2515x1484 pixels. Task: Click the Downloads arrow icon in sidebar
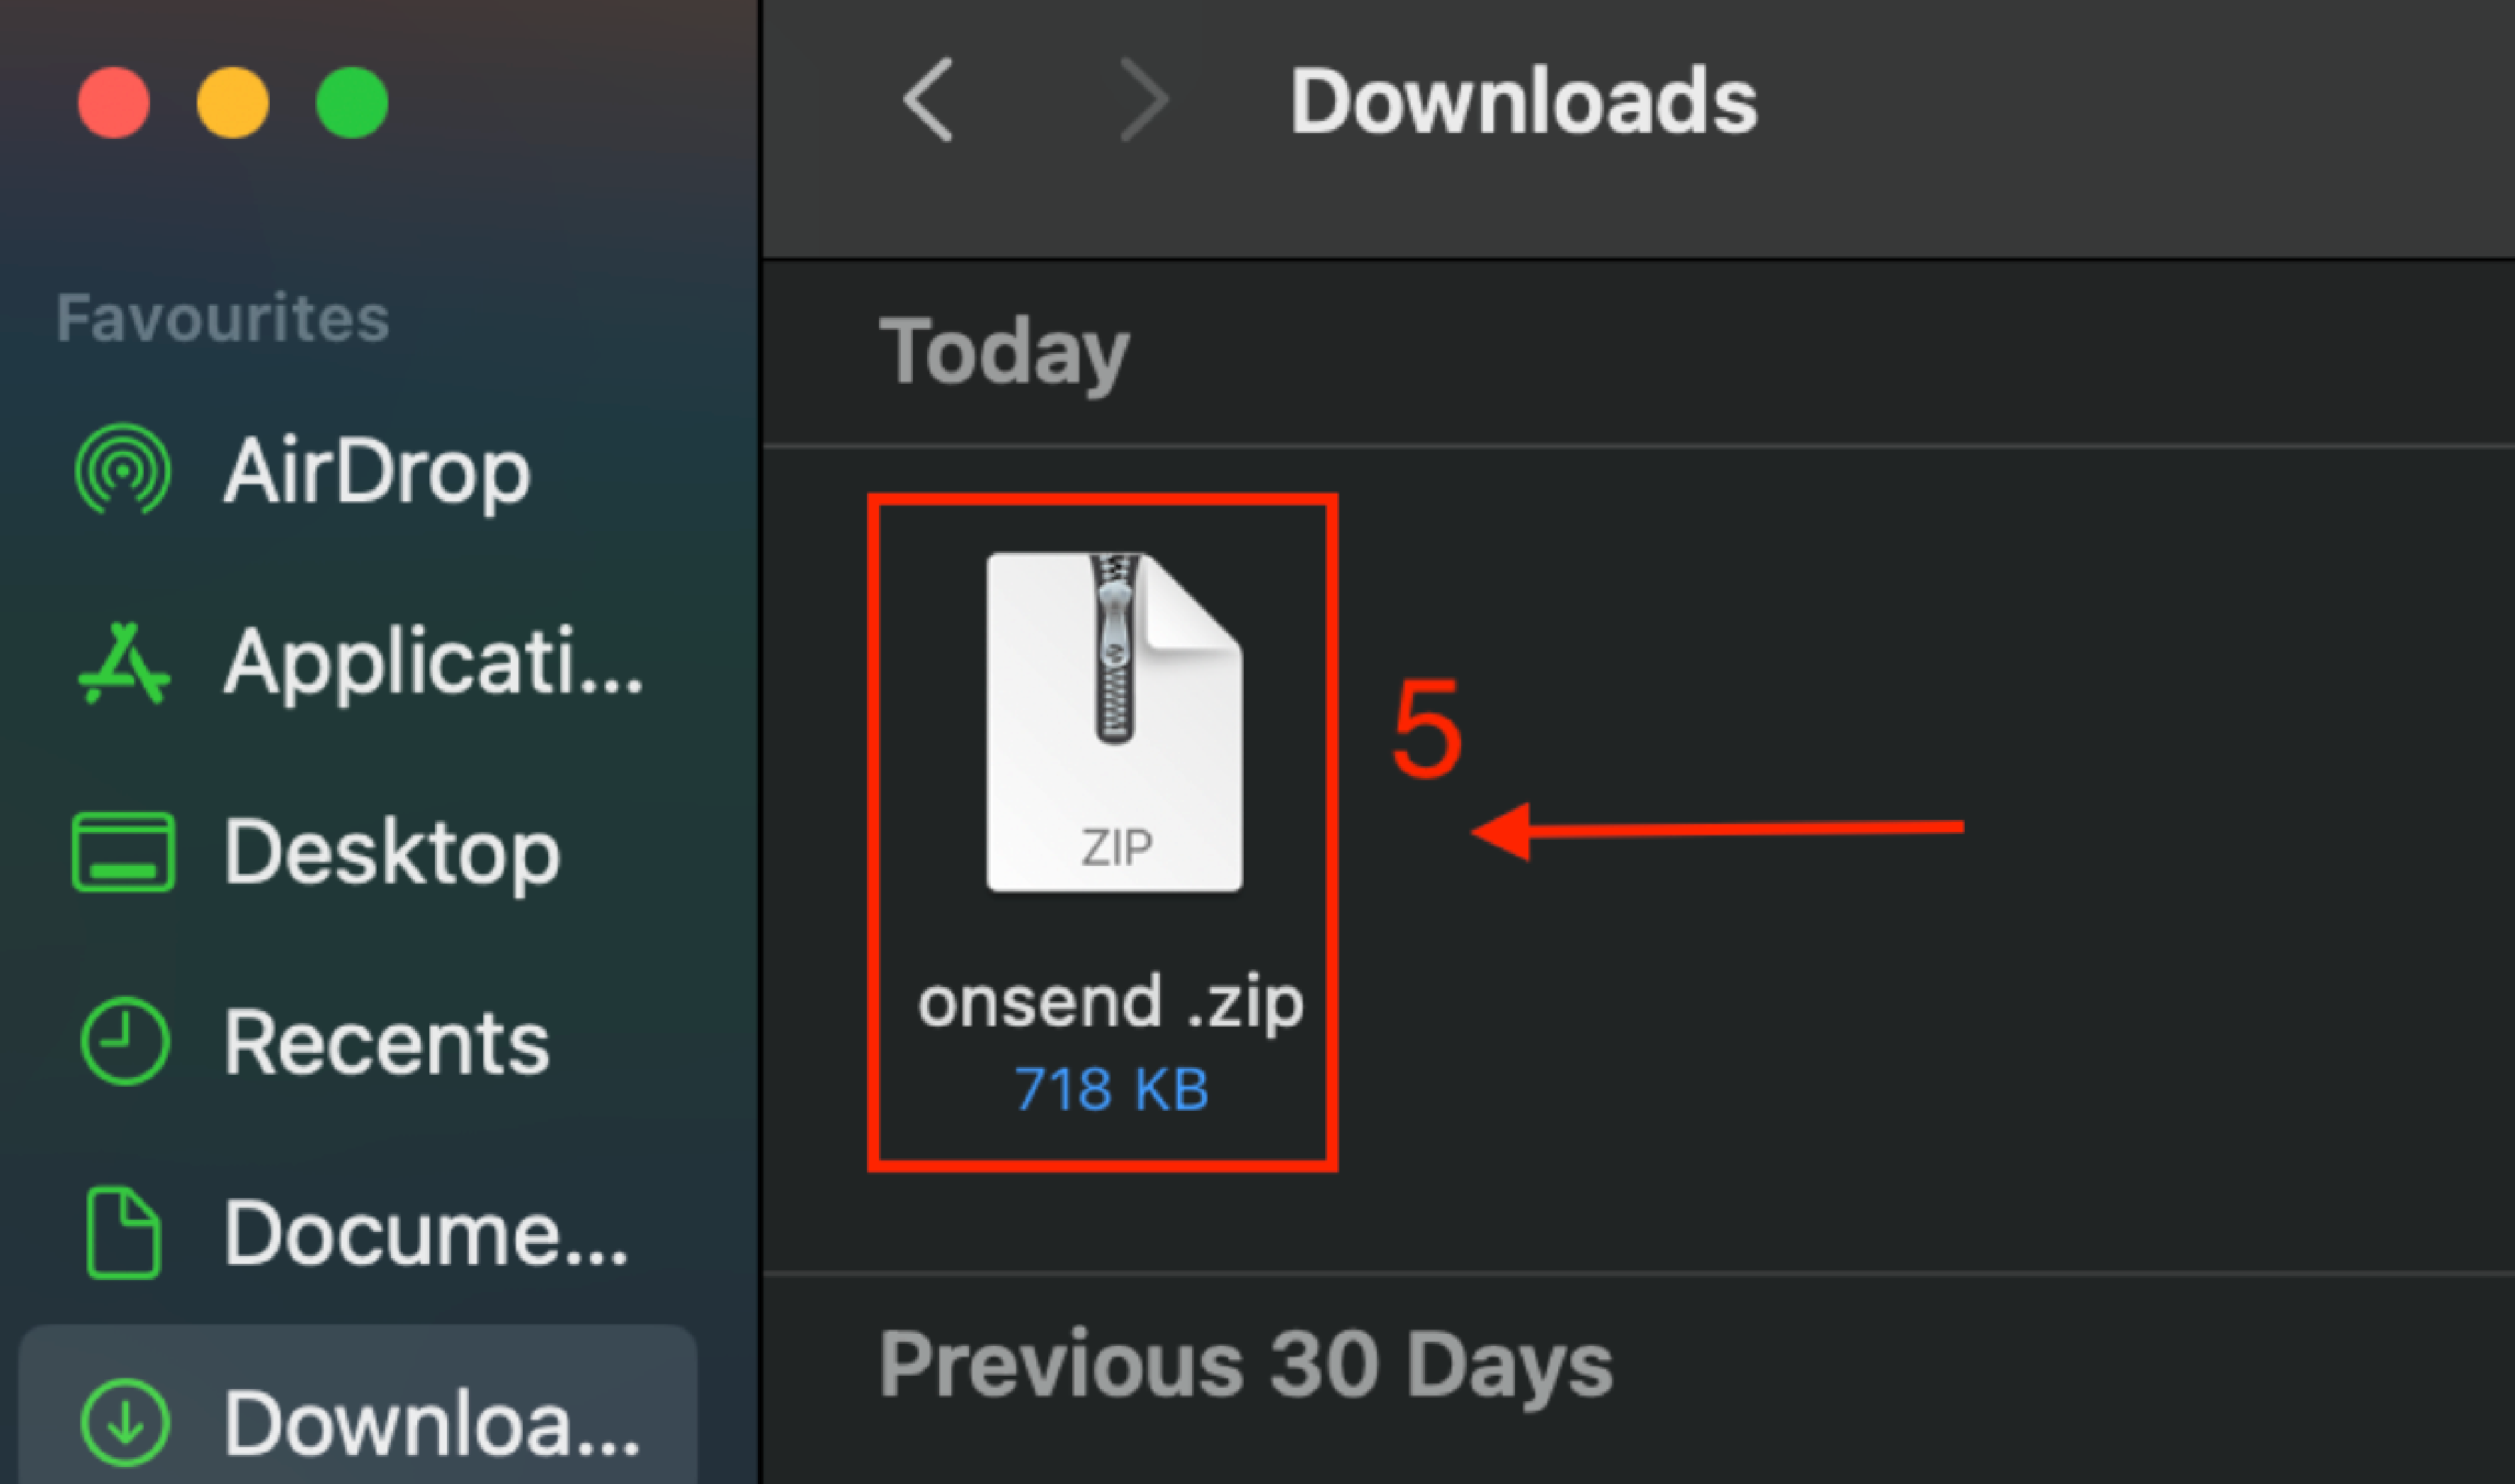coord(123,1422)
